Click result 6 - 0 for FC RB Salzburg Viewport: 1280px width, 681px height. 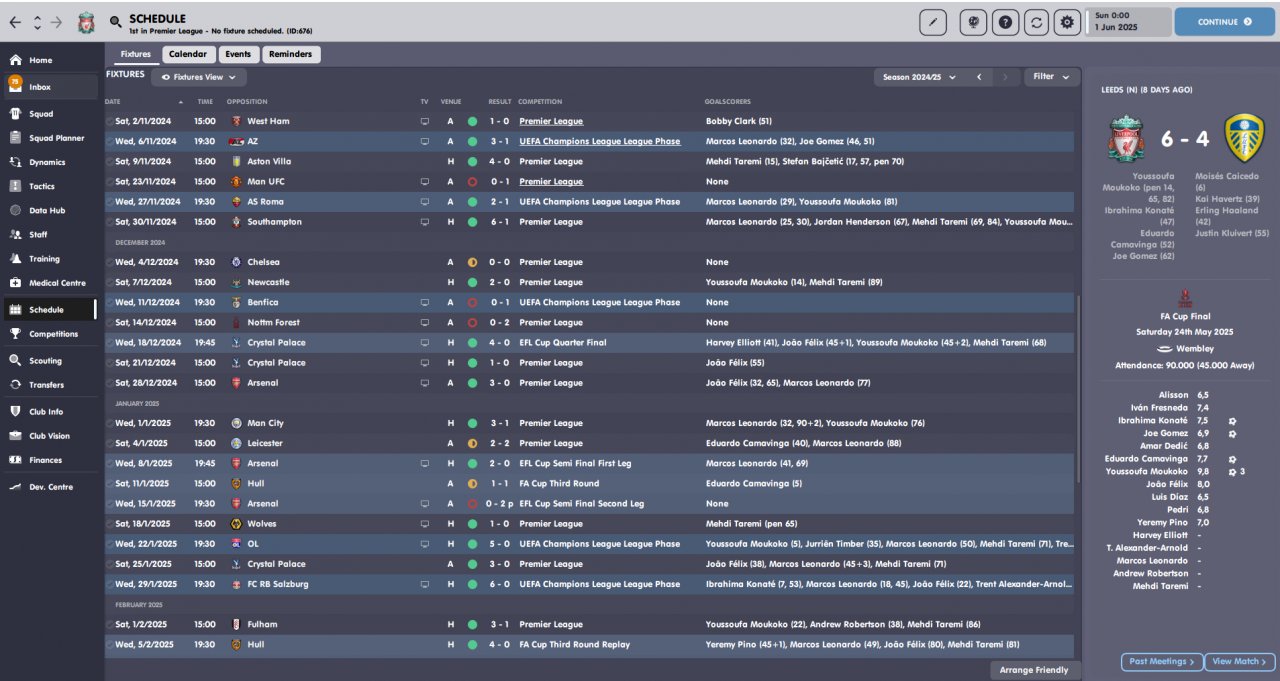500,584
